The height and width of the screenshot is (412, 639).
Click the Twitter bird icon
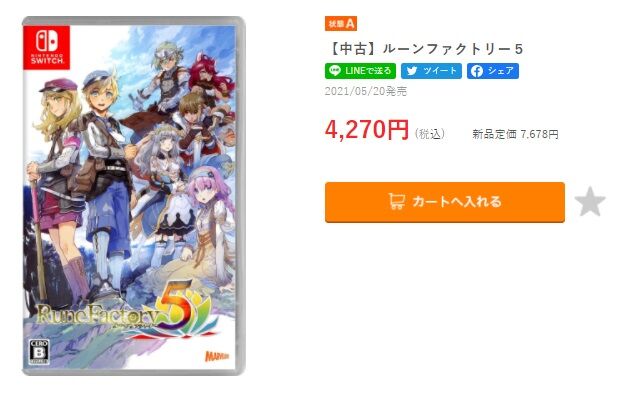[x=412, y=71]
